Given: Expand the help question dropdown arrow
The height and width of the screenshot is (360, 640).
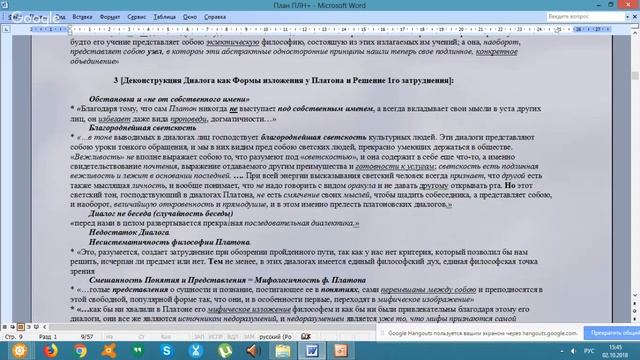Looking at the screenshot, I should pos(627,17).
